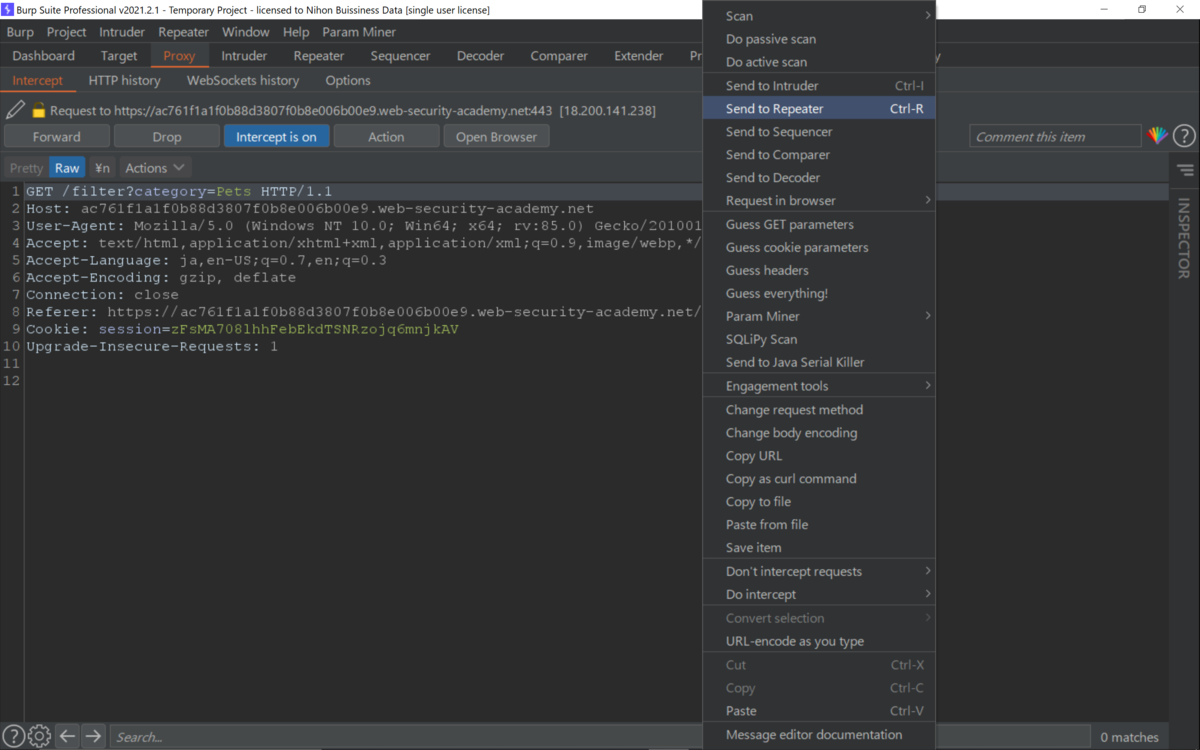This screenshot has width=1200, height=750.
Task: Choose Send to Sequencer
Action: [x=819, y=131]
